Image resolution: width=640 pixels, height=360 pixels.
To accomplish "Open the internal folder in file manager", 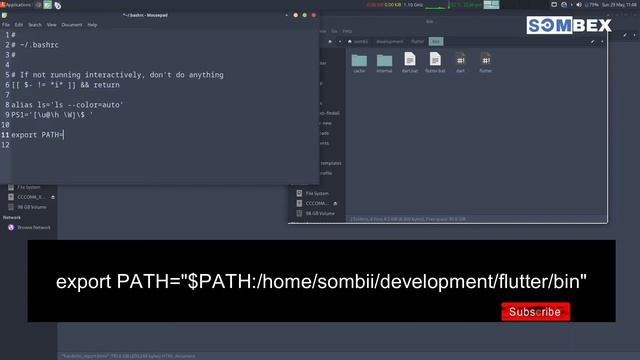I will coord(384,63).
